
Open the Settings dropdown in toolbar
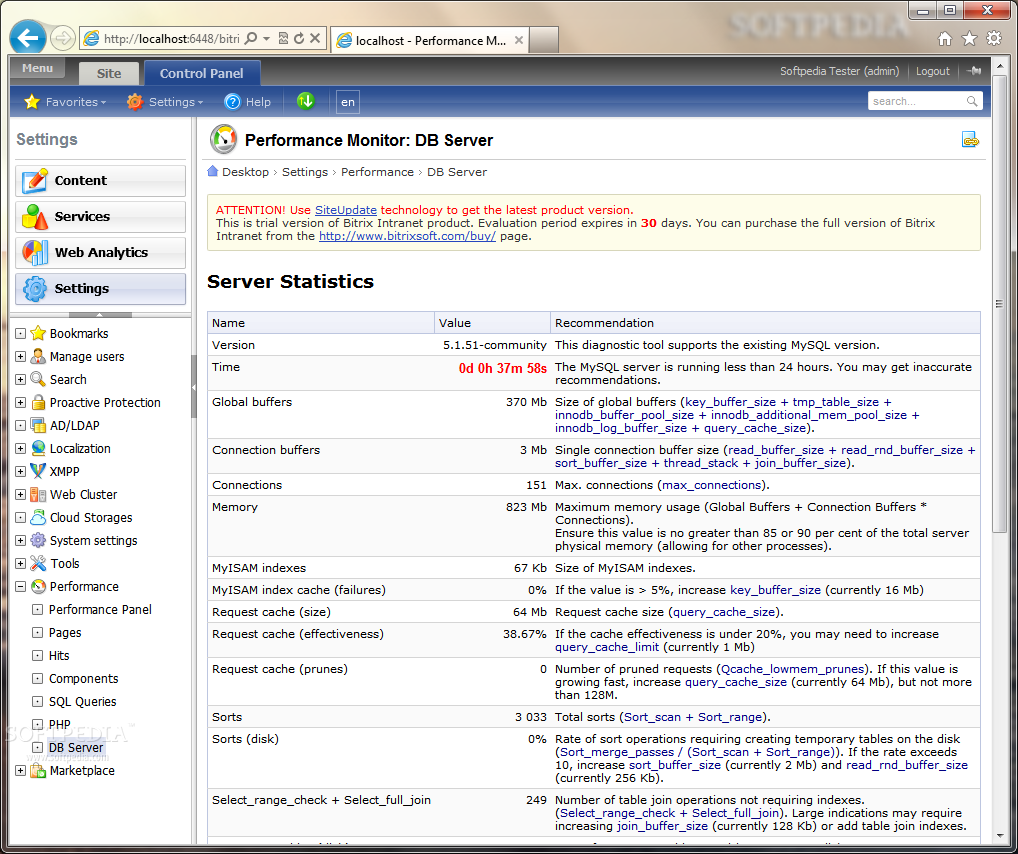coord(165,102)
